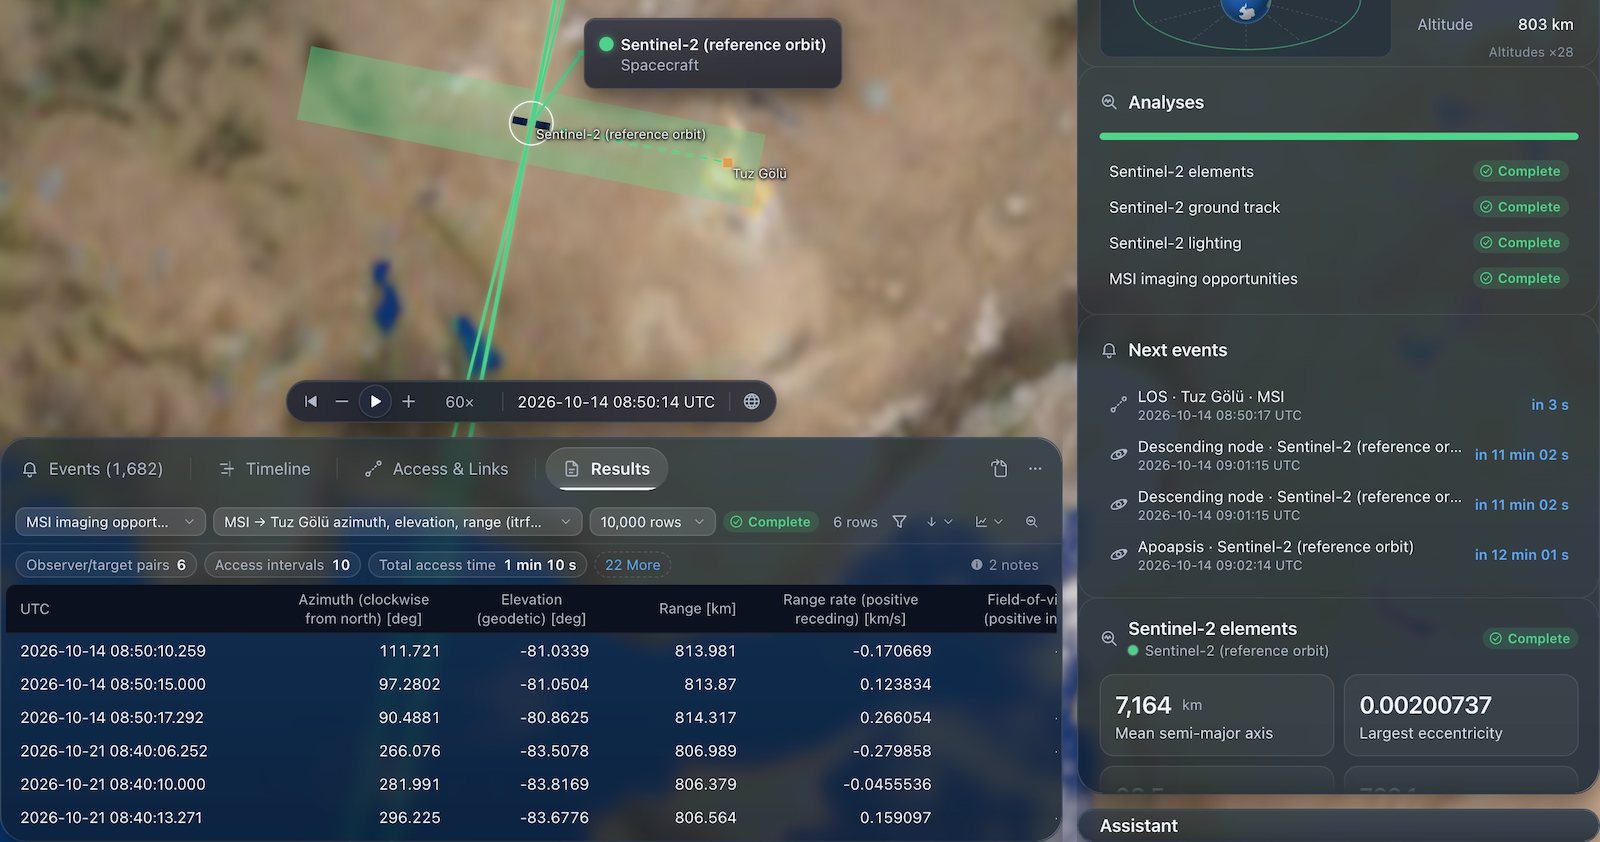Image resolution: width=1600 pixels, height=842 pixels.
Task: Click the 60× playback speed value
Action: click(x=459, y=402)
